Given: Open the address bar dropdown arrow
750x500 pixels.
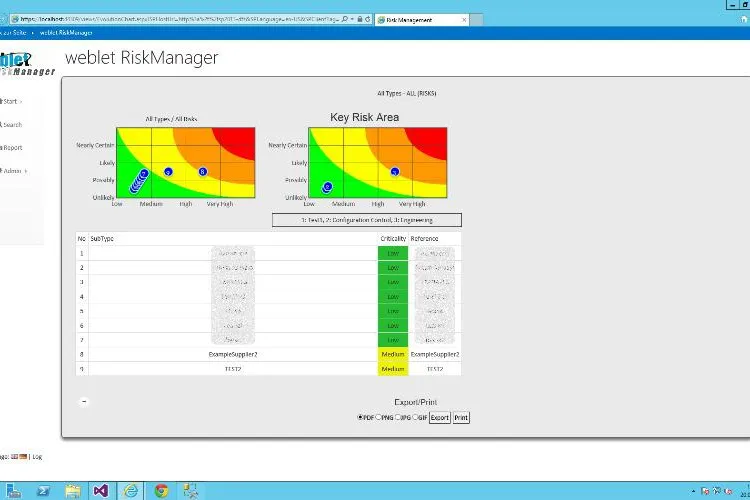Looking at the screenshot, I should [352, 19].
